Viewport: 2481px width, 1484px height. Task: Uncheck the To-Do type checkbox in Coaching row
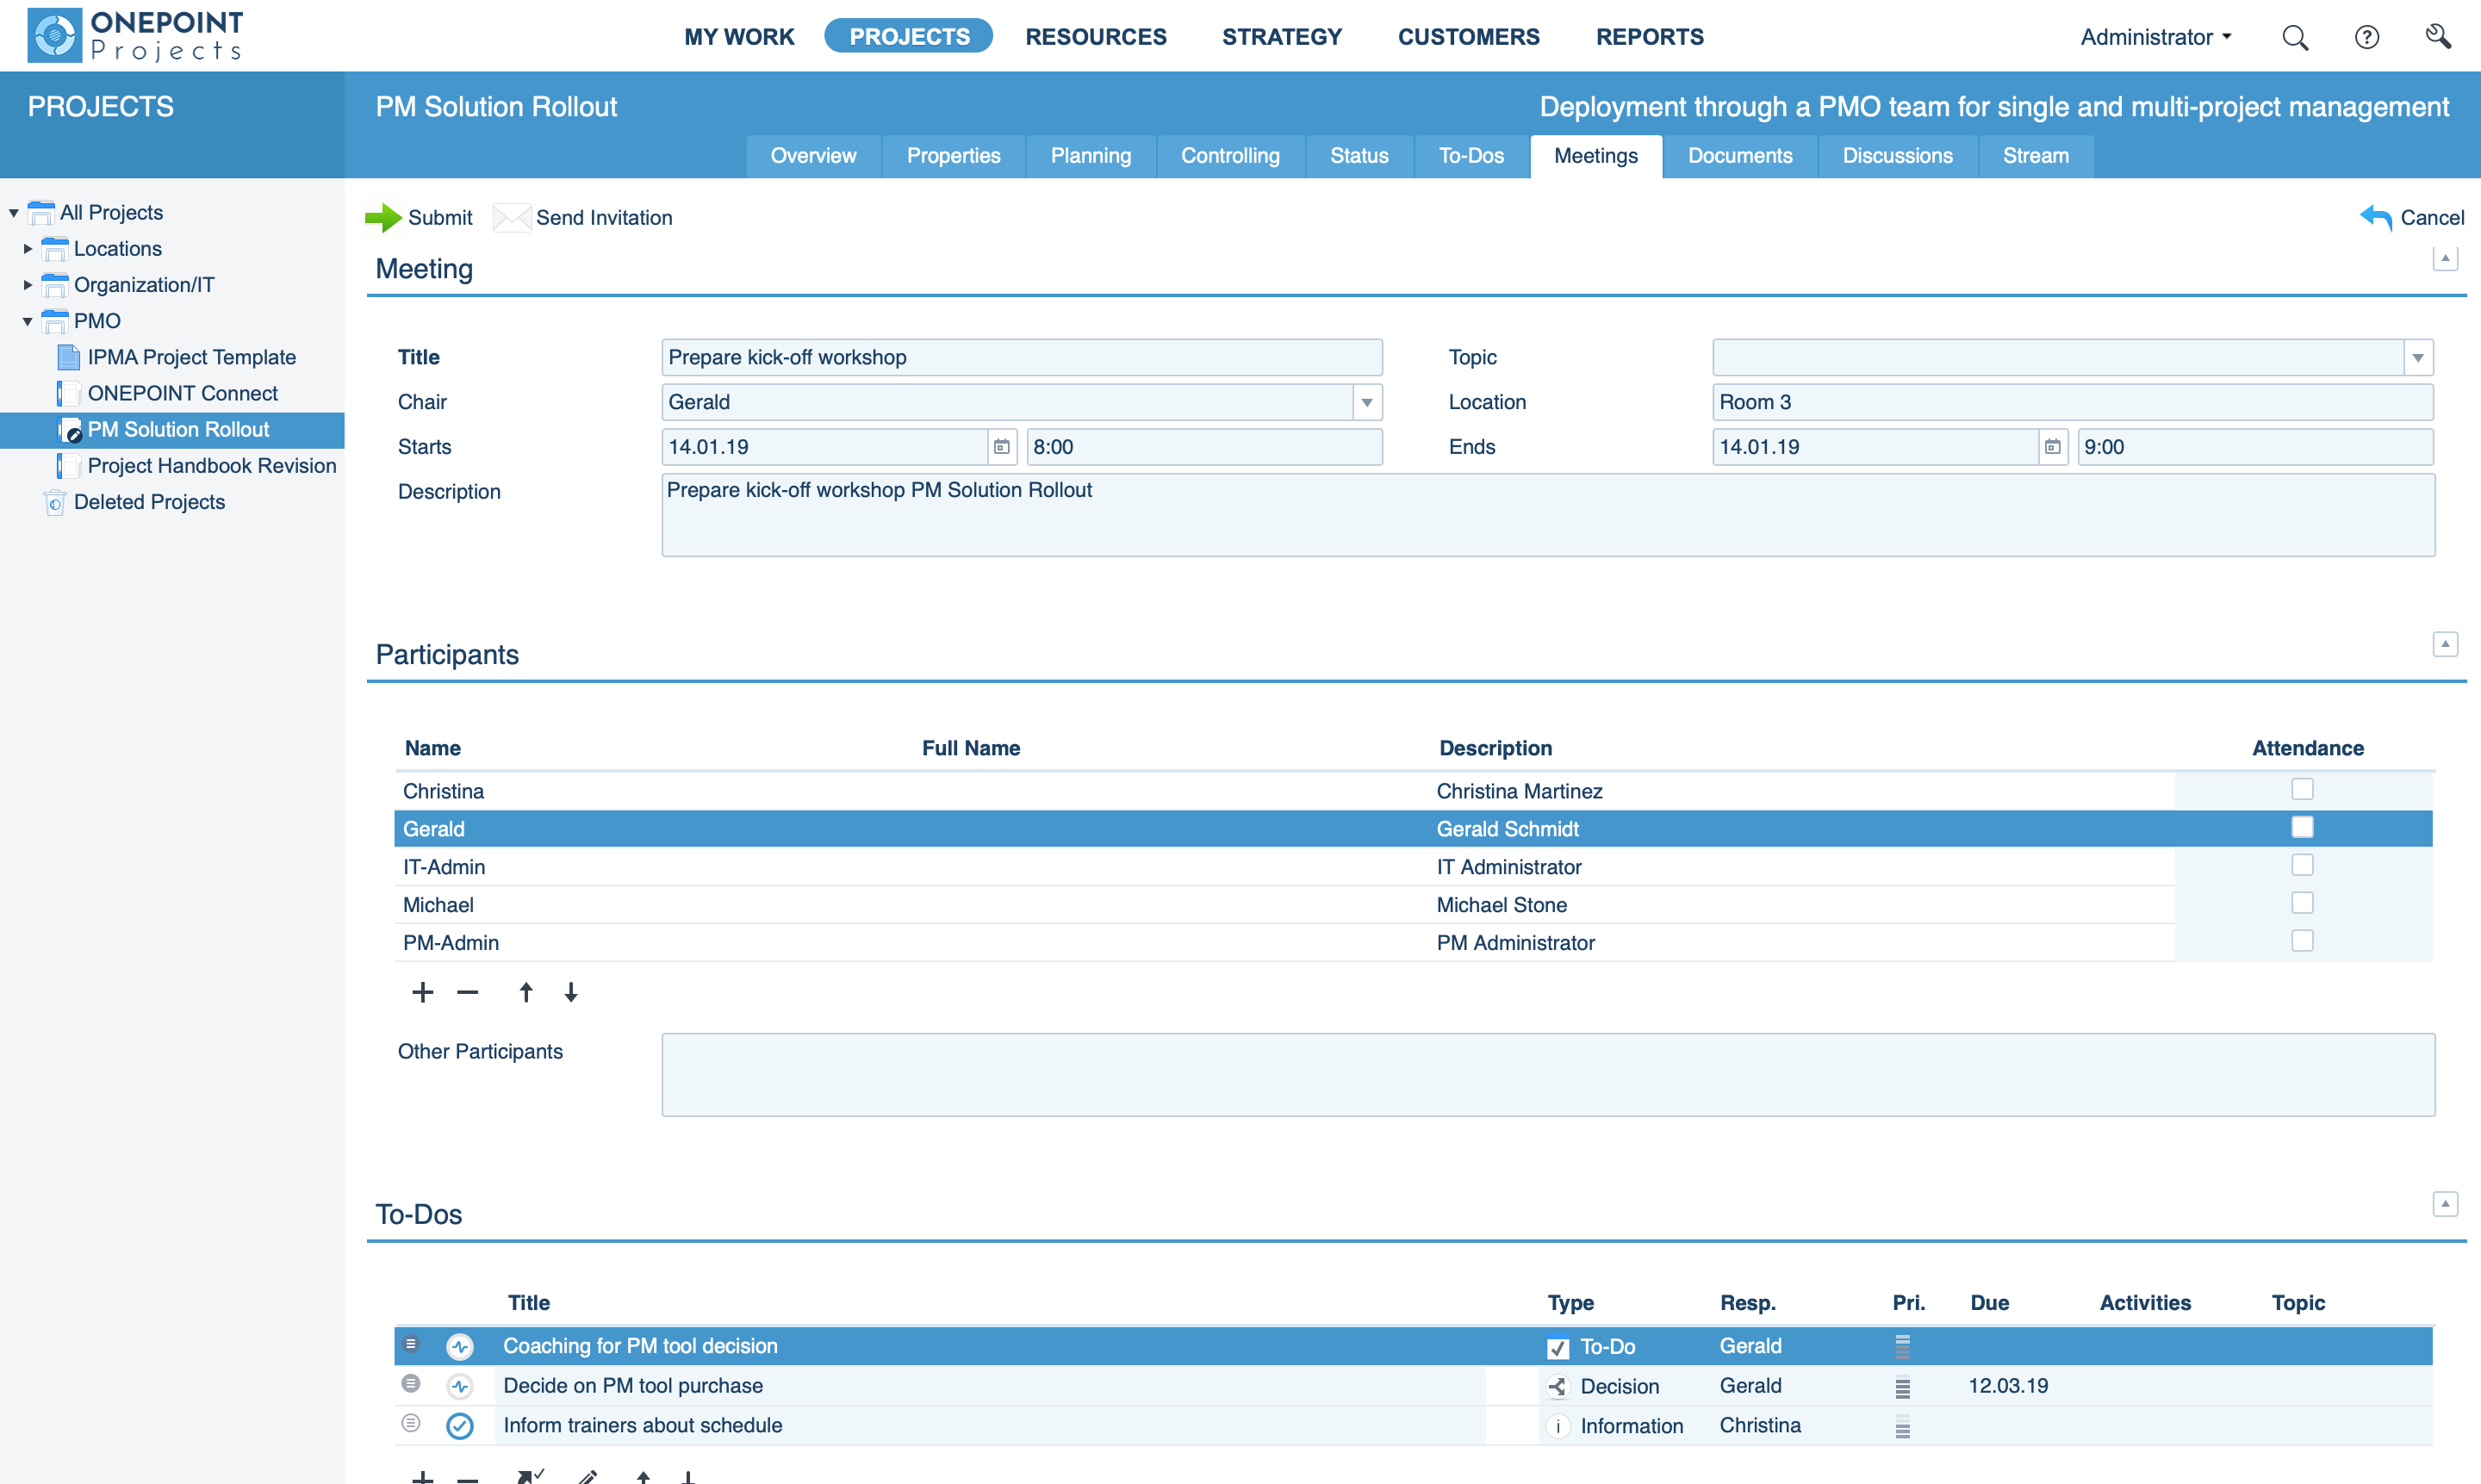[1557, 1348]
